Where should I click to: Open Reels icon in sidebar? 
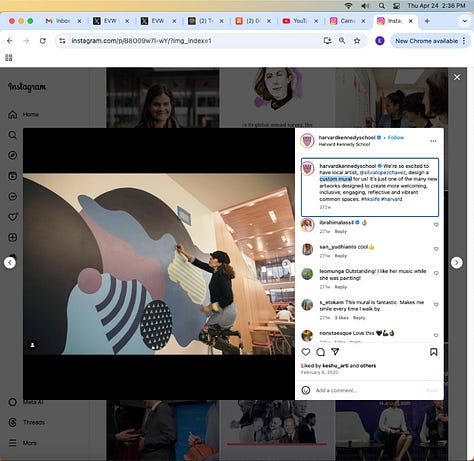click(x=13, y=176)
